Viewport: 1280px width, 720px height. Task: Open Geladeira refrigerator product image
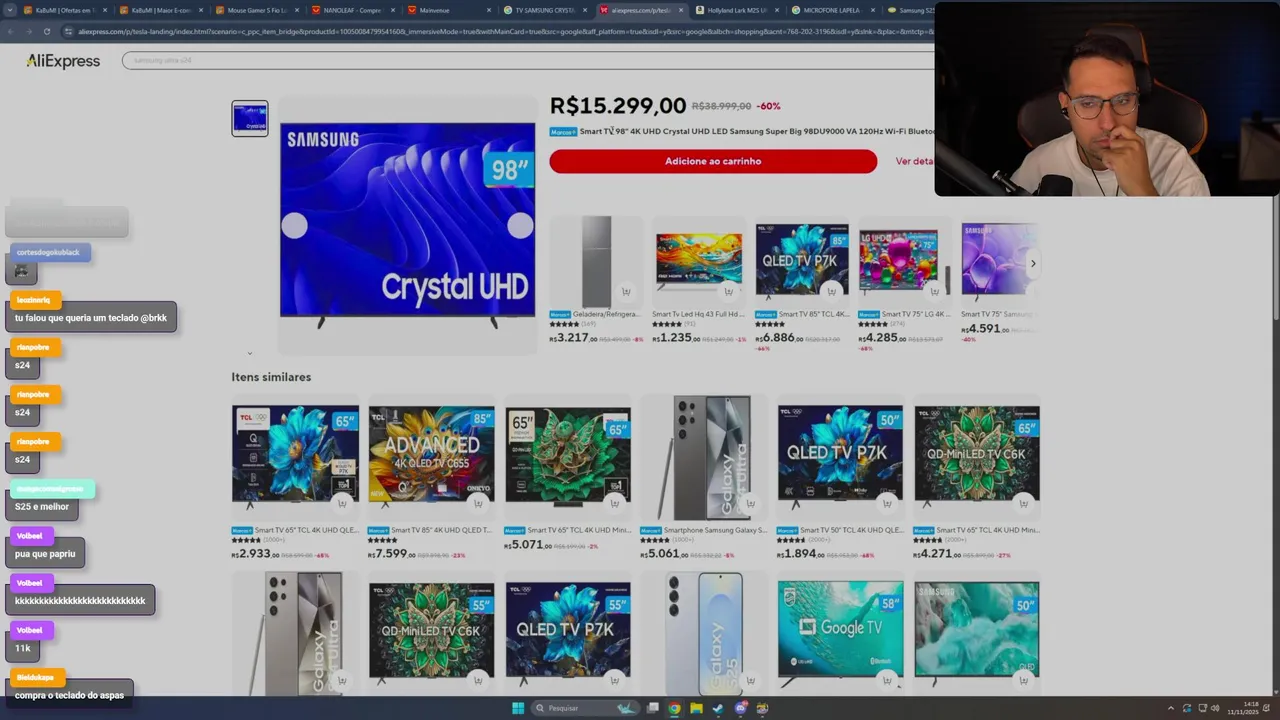[x=596, y=261]
